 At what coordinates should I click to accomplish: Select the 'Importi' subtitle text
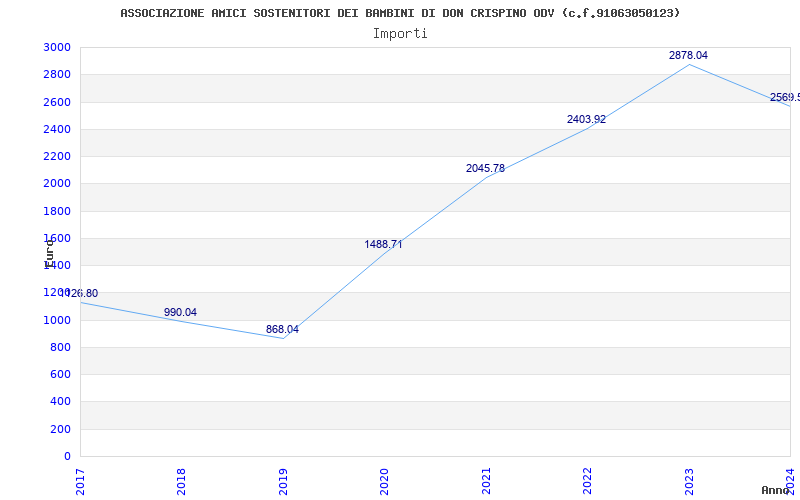(x=400, y=33)
